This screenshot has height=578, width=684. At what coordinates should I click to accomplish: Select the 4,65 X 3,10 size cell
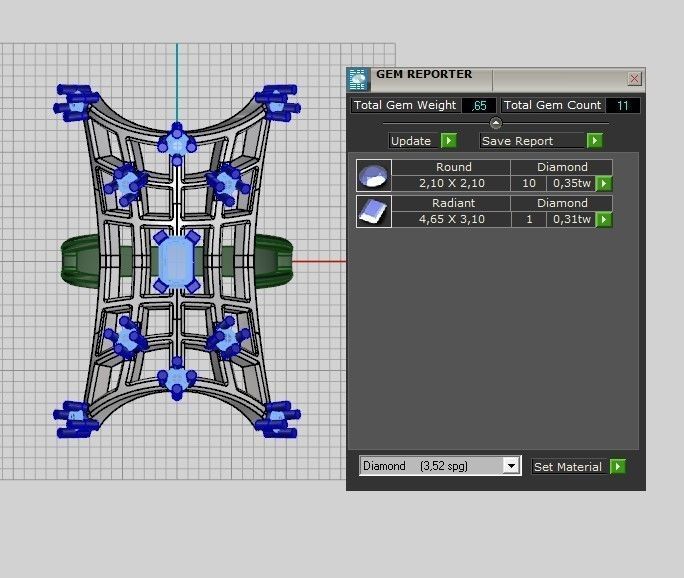(451, 219)
